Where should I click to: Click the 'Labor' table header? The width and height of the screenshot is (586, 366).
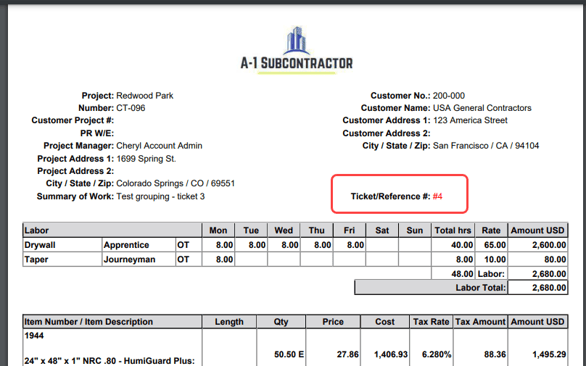pyautogui.click(x=112, y=230)
